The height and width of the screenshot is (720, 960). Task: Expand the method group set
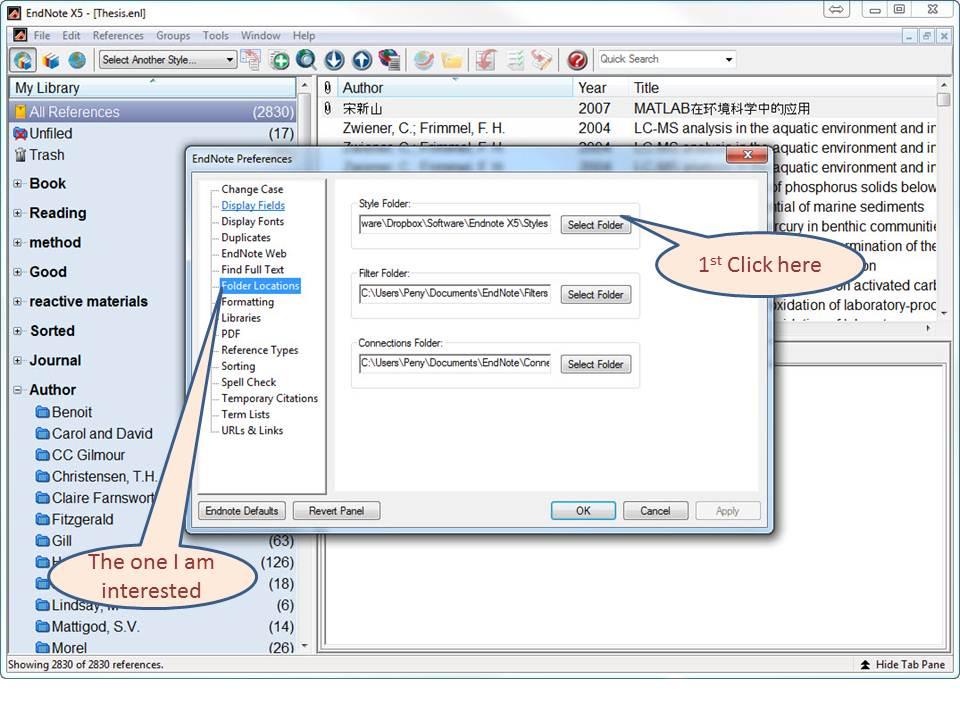[x=18, y=242]
